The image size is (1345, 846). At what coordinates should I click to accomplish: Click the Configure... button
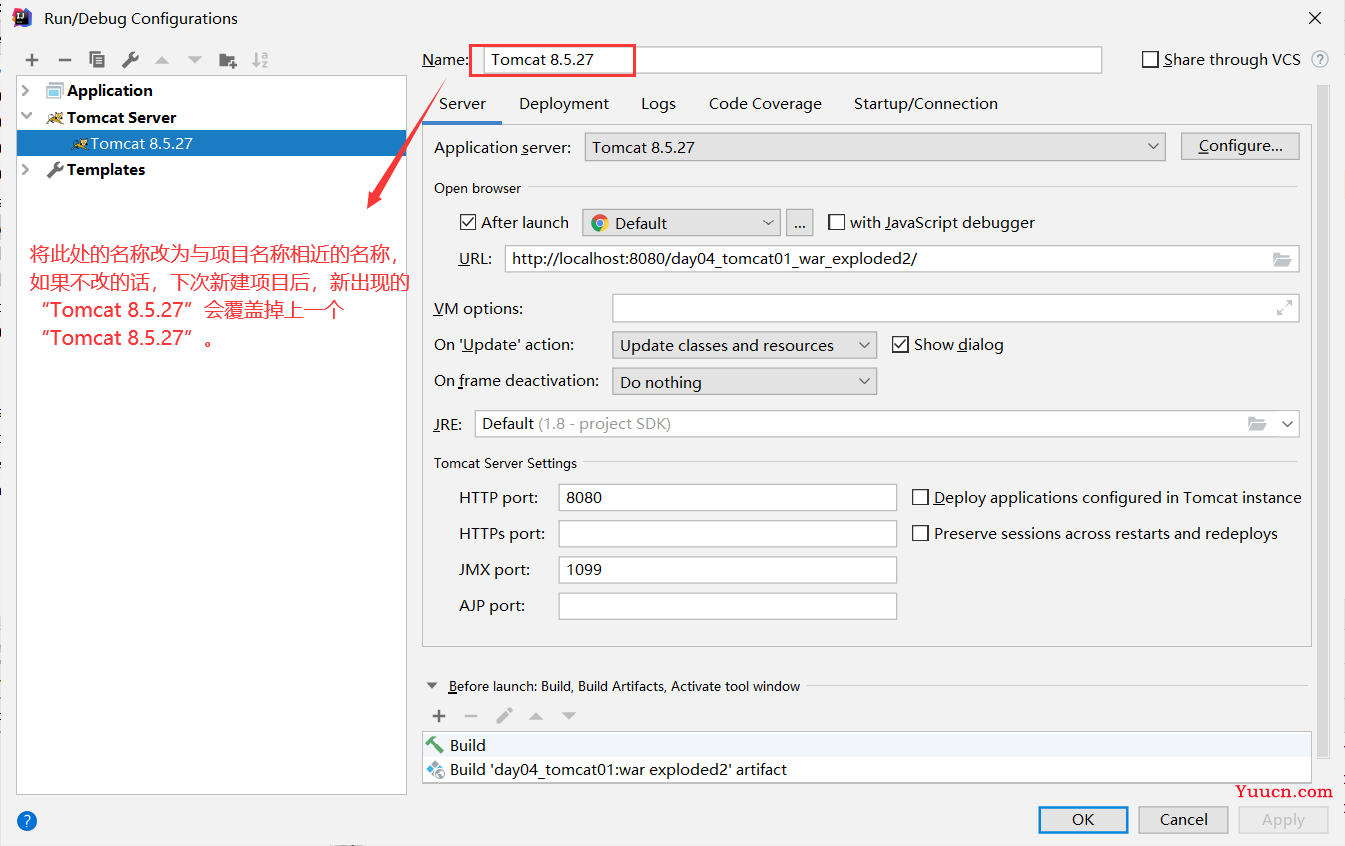(1240, 146)
